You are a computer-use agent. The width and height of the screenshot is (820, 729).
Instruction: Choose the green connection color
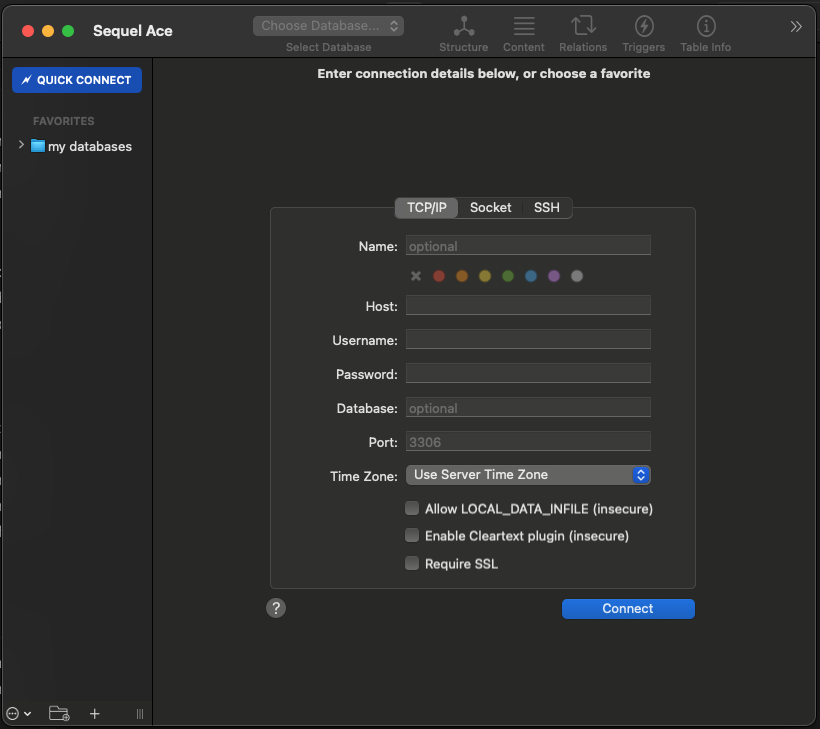click(x=508, y=276)
